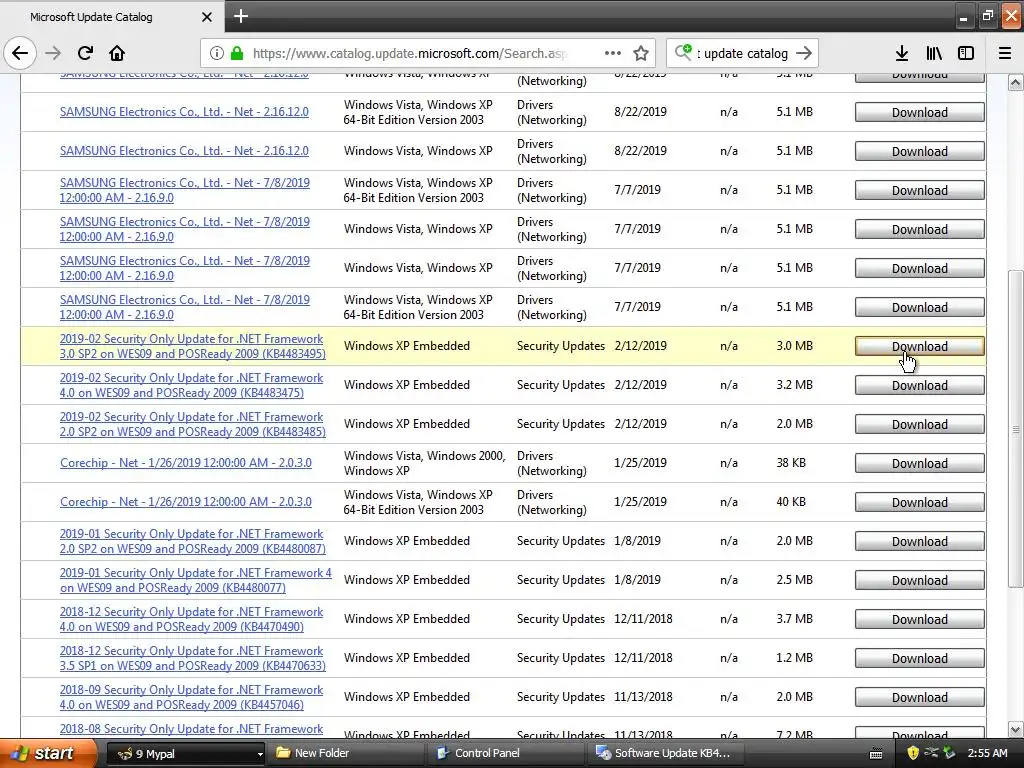This screenshot has height=768, width=1024.
Task: Bookmark this page with the star
Action: point(641,53)
